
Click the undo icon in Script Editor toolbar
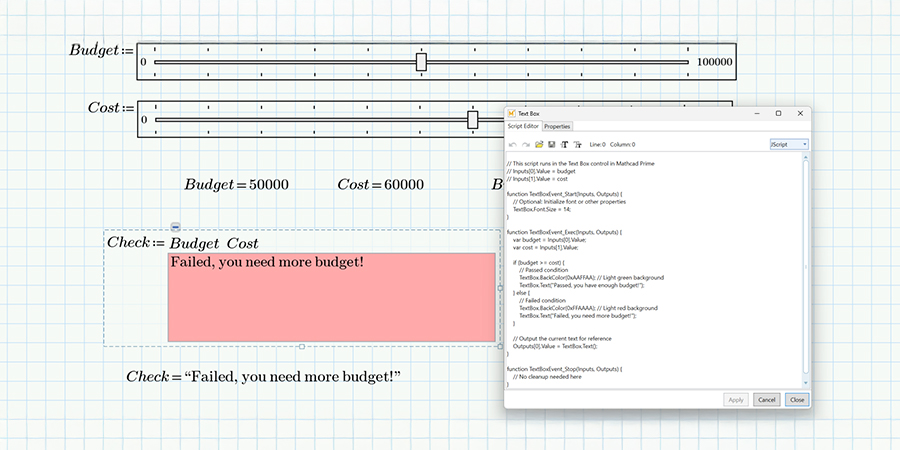[513, 145]
